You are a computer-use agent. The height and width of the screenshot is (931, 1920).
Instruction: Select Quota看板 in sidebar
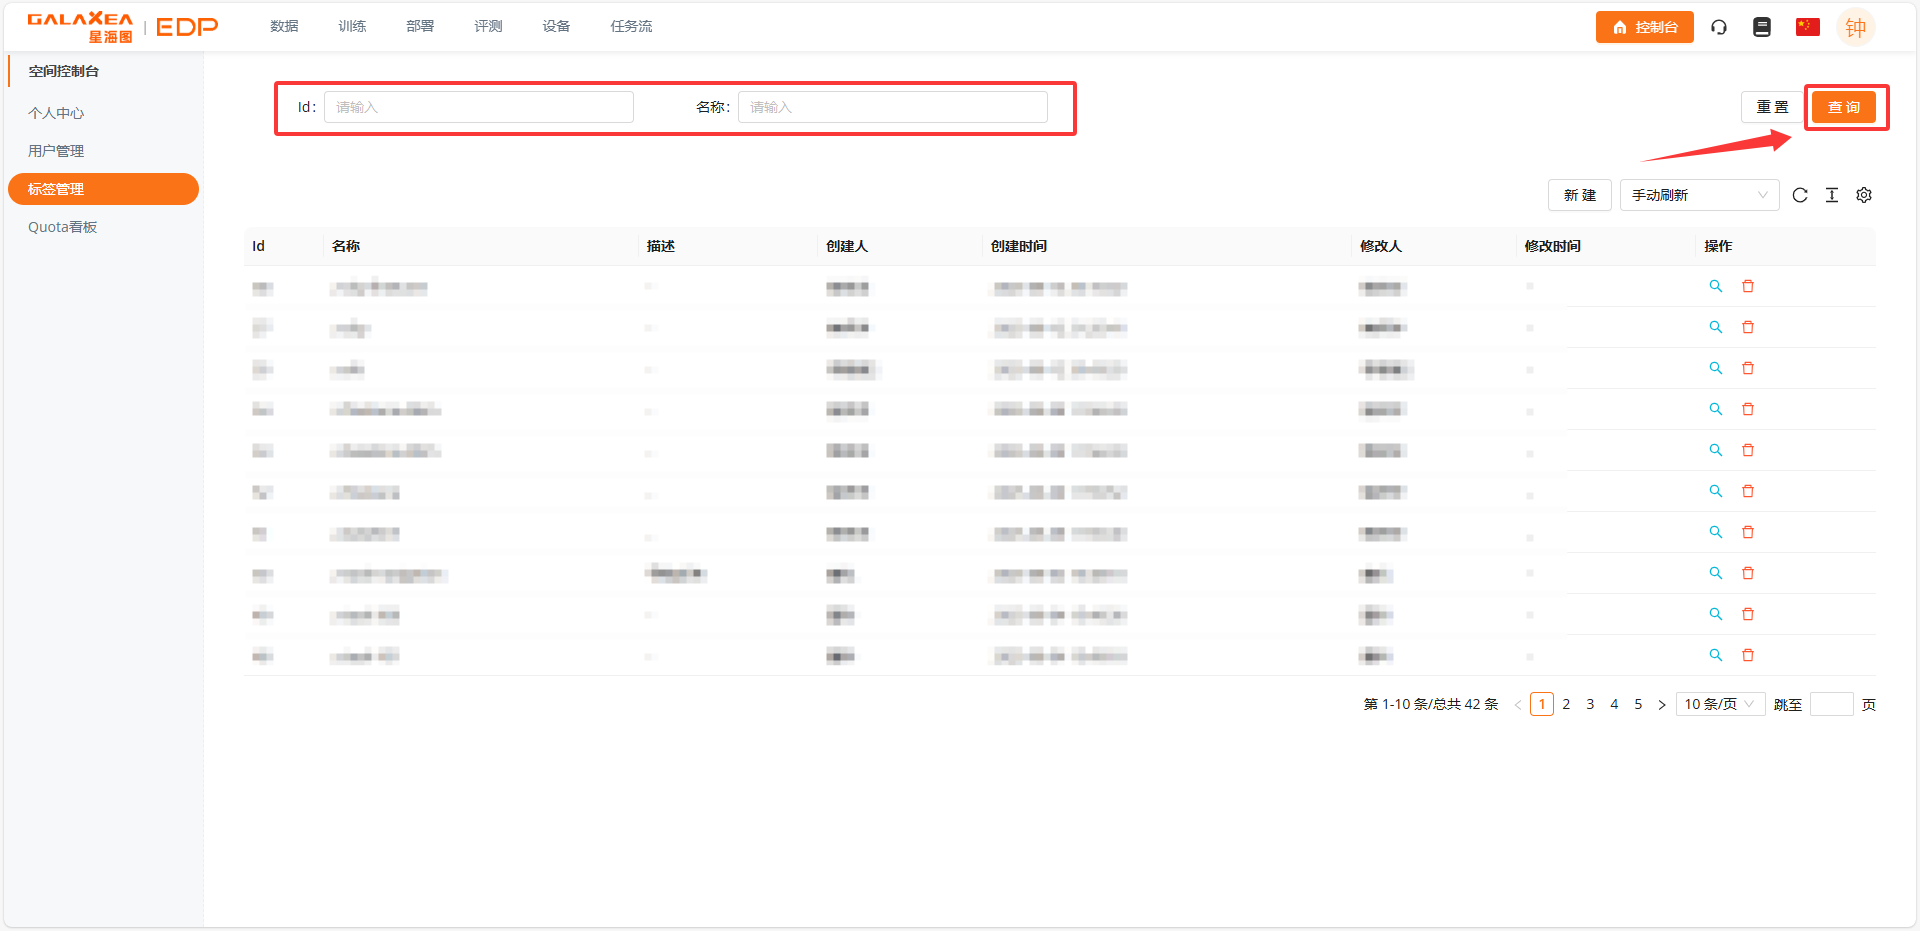tap(63, 227)
